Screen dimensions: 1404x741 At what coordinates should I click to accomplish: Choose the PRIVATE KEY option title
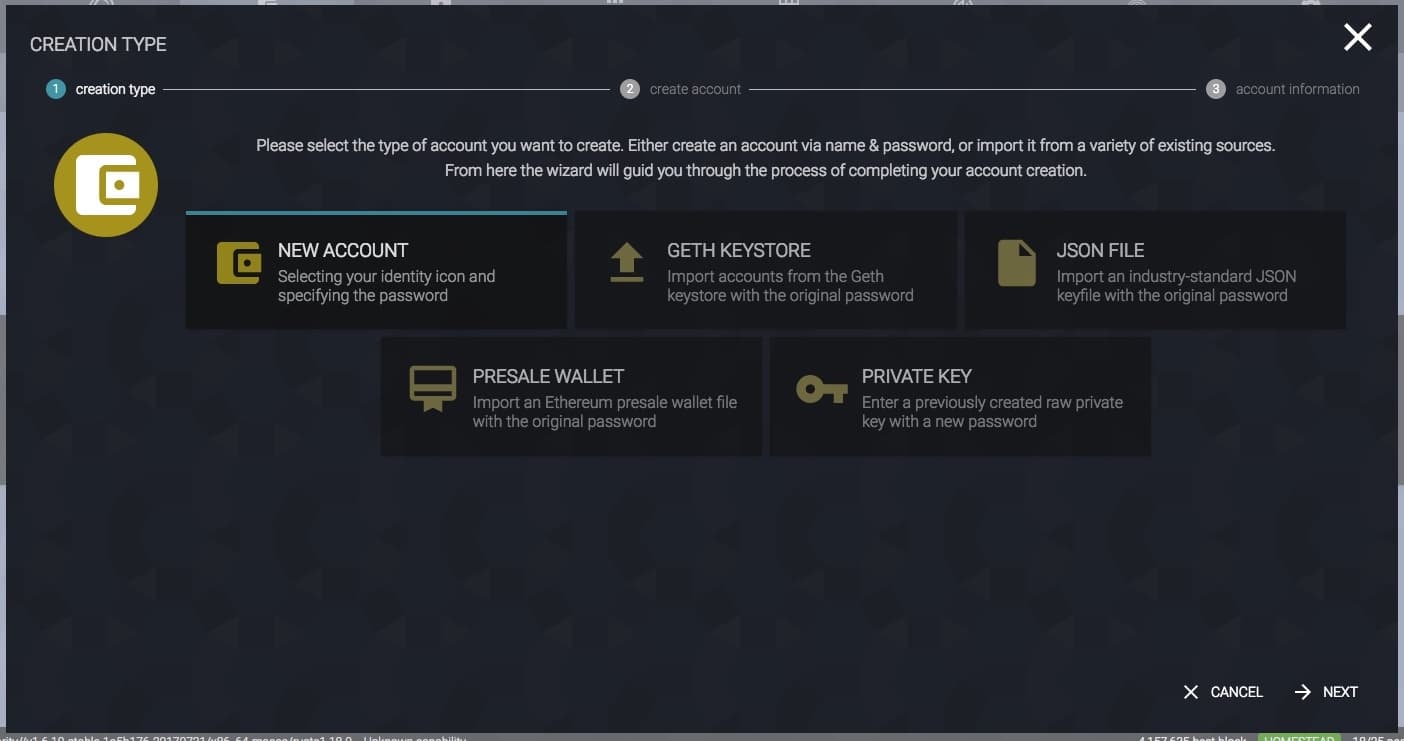(917, 376)
